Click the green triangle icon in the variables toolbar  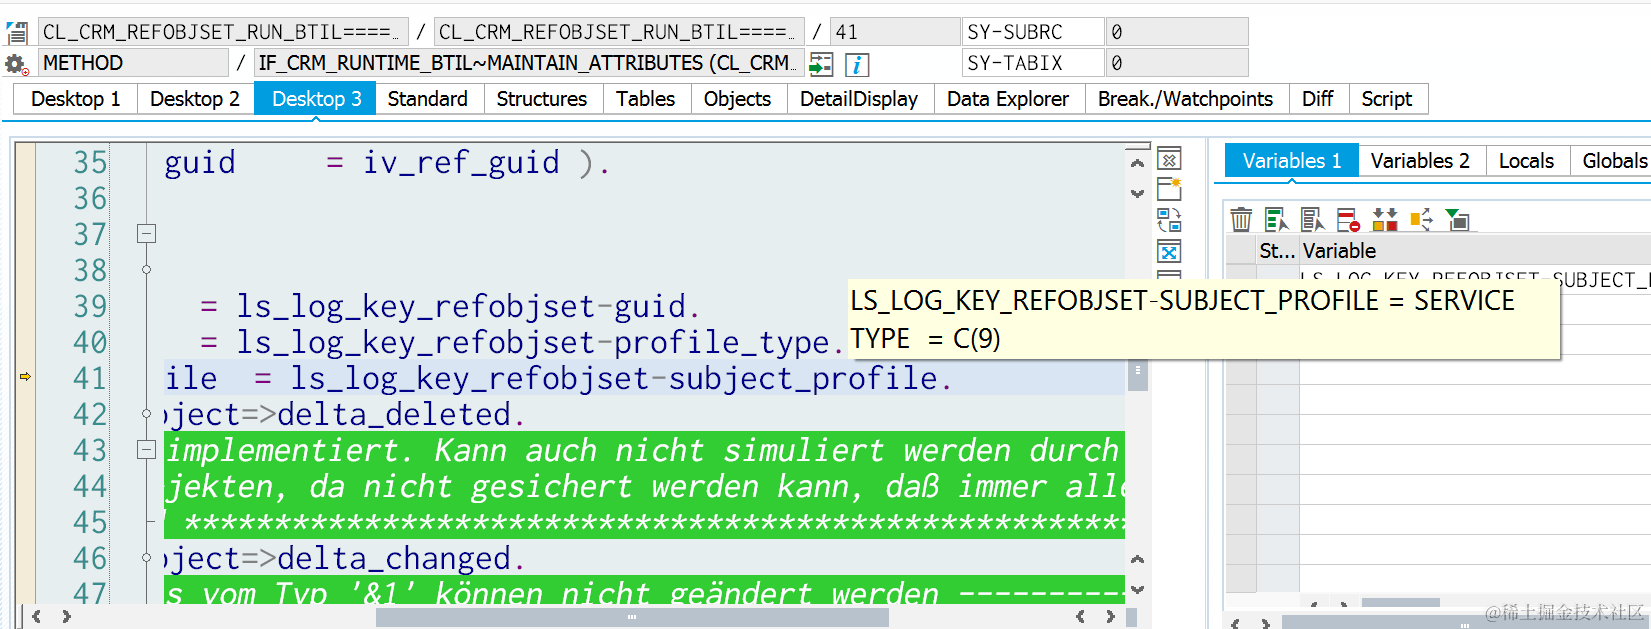(x=1457, y=219)
